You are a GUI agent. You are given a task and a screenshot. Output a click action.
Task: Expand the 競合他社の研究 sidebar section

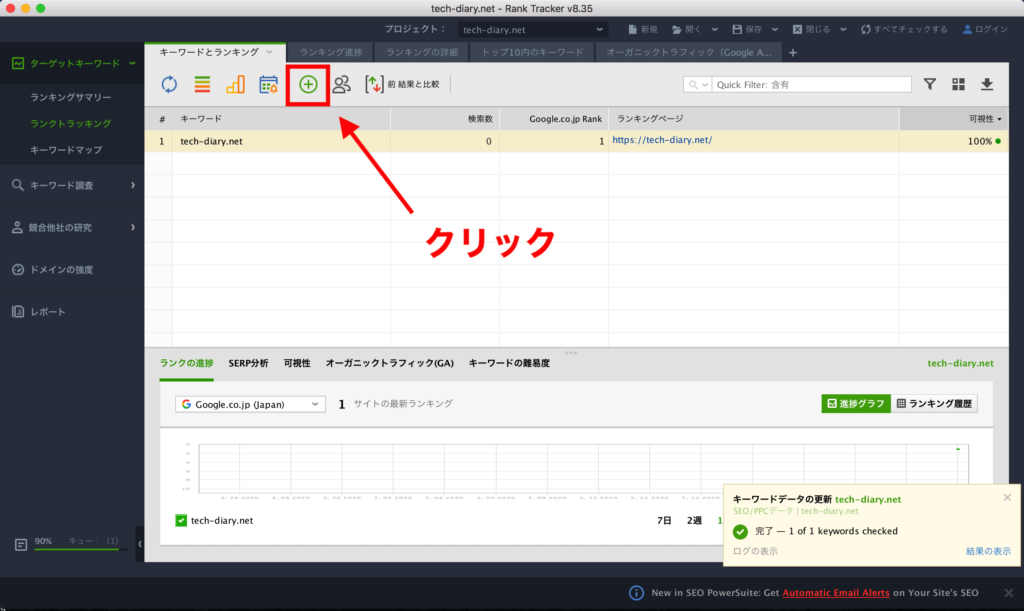pyautogui.click(x=133, y=227)
